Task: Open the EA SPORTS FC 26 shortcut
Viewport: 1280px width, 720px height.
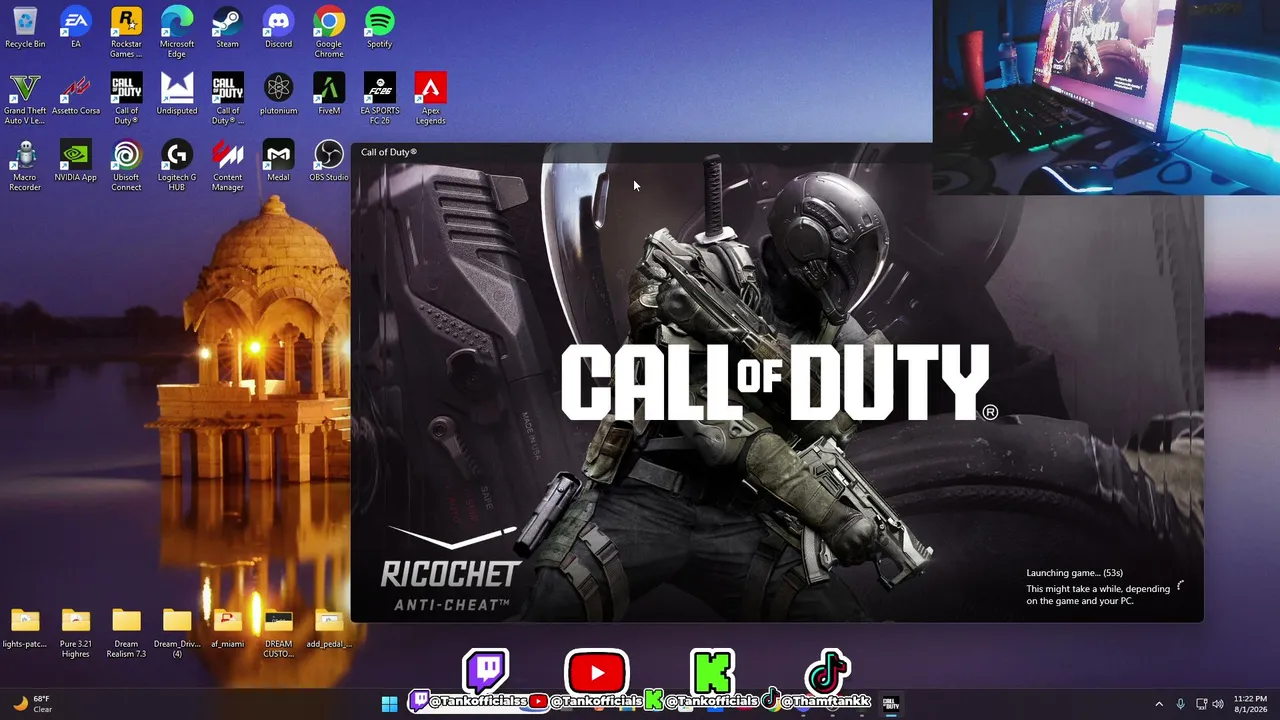Action: click(380, 99)
